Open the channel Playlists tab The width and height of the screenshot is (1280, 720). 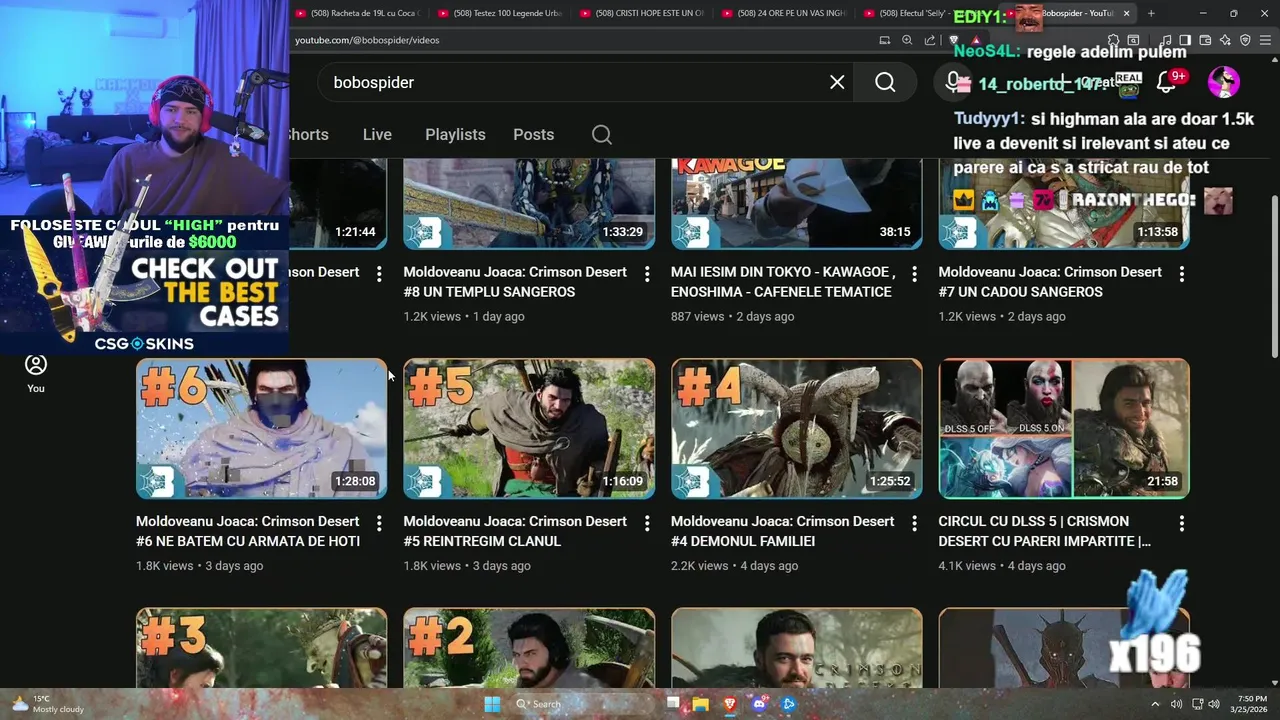(455, 134)
